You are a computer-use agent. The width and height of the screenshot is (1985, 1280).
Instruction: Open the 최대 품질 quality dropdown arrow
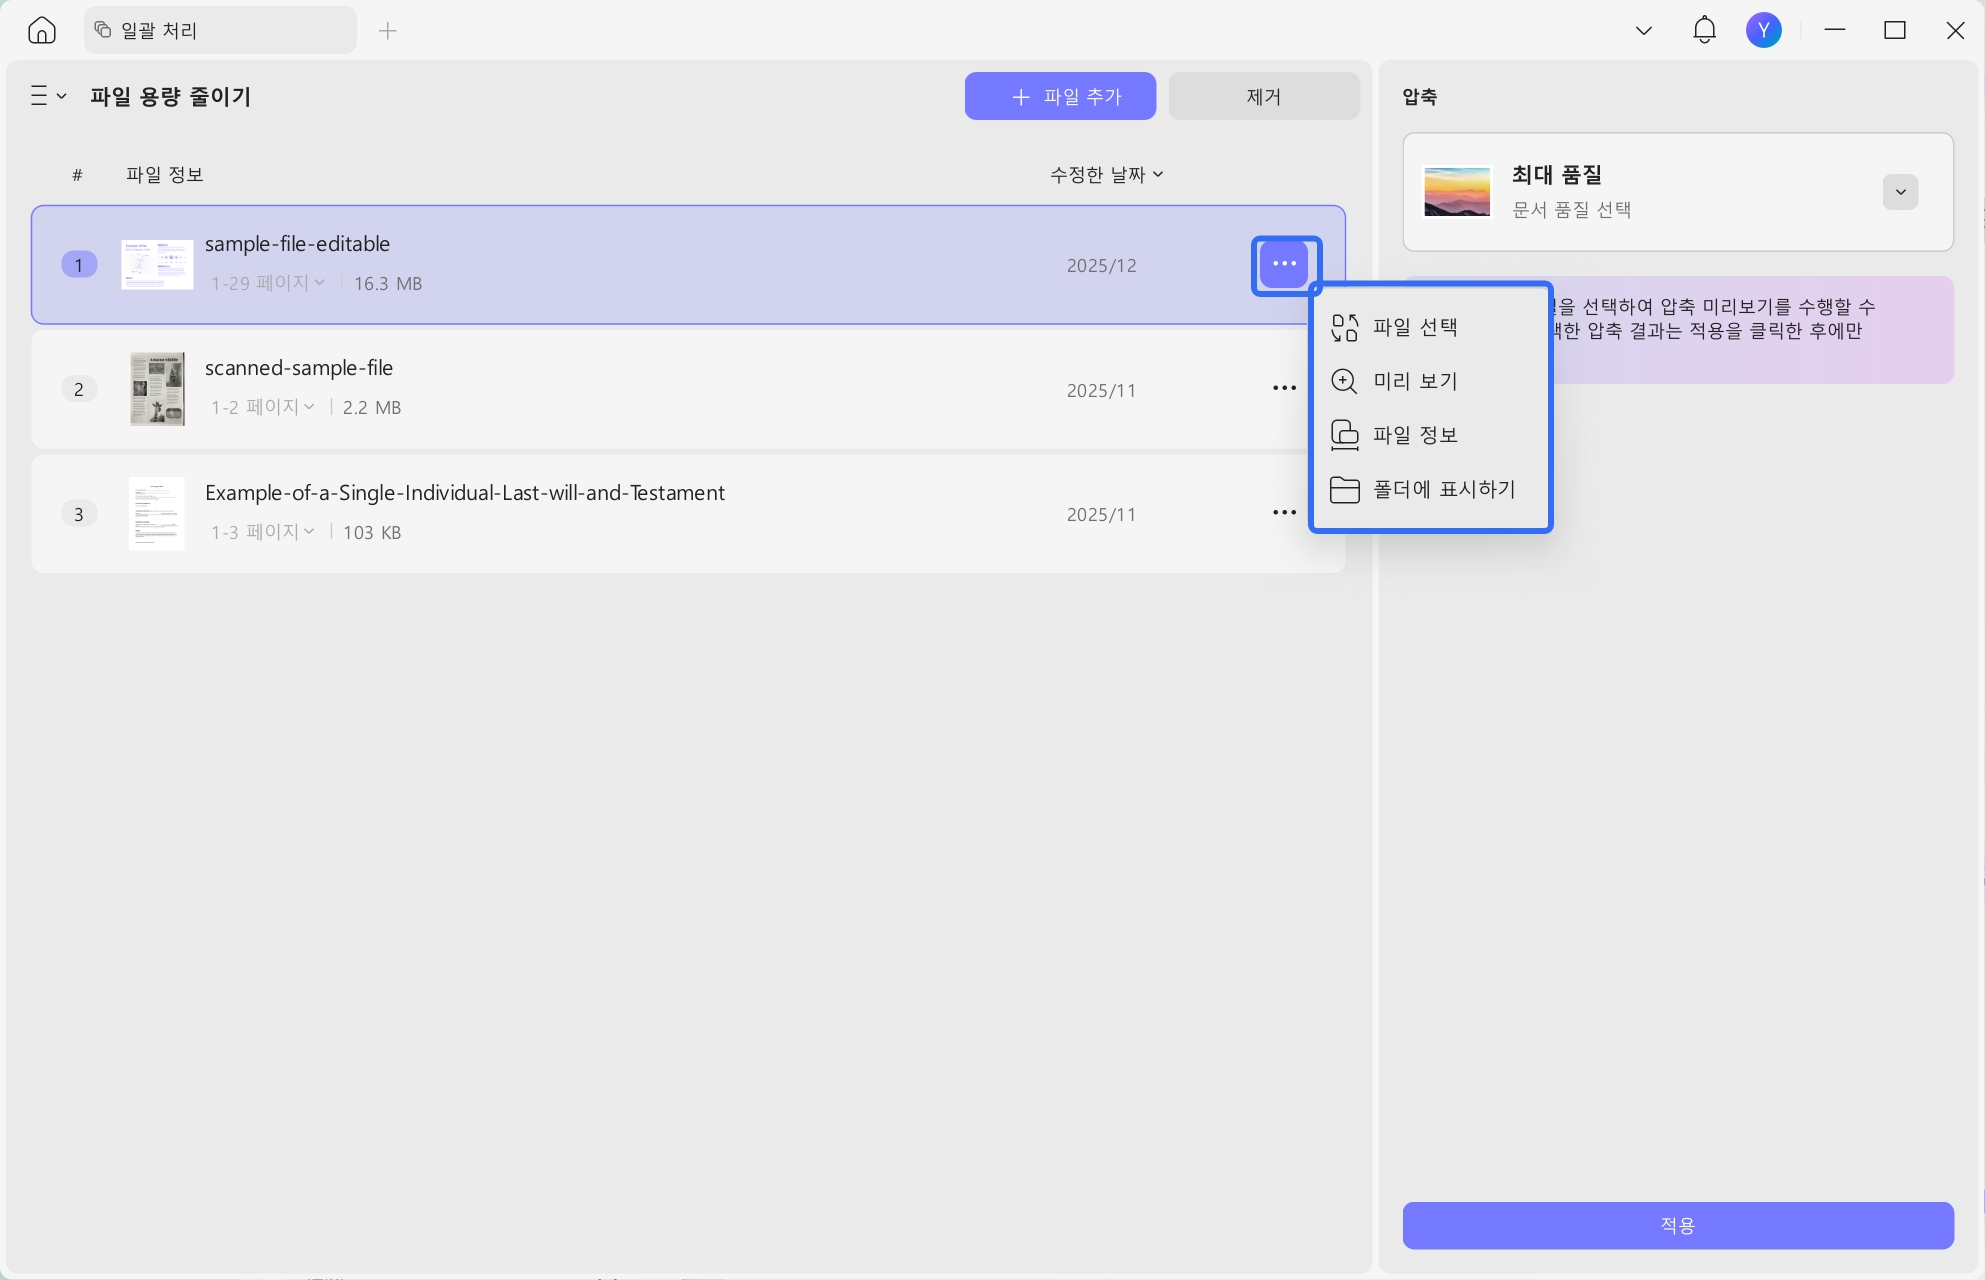(1900, 192)
